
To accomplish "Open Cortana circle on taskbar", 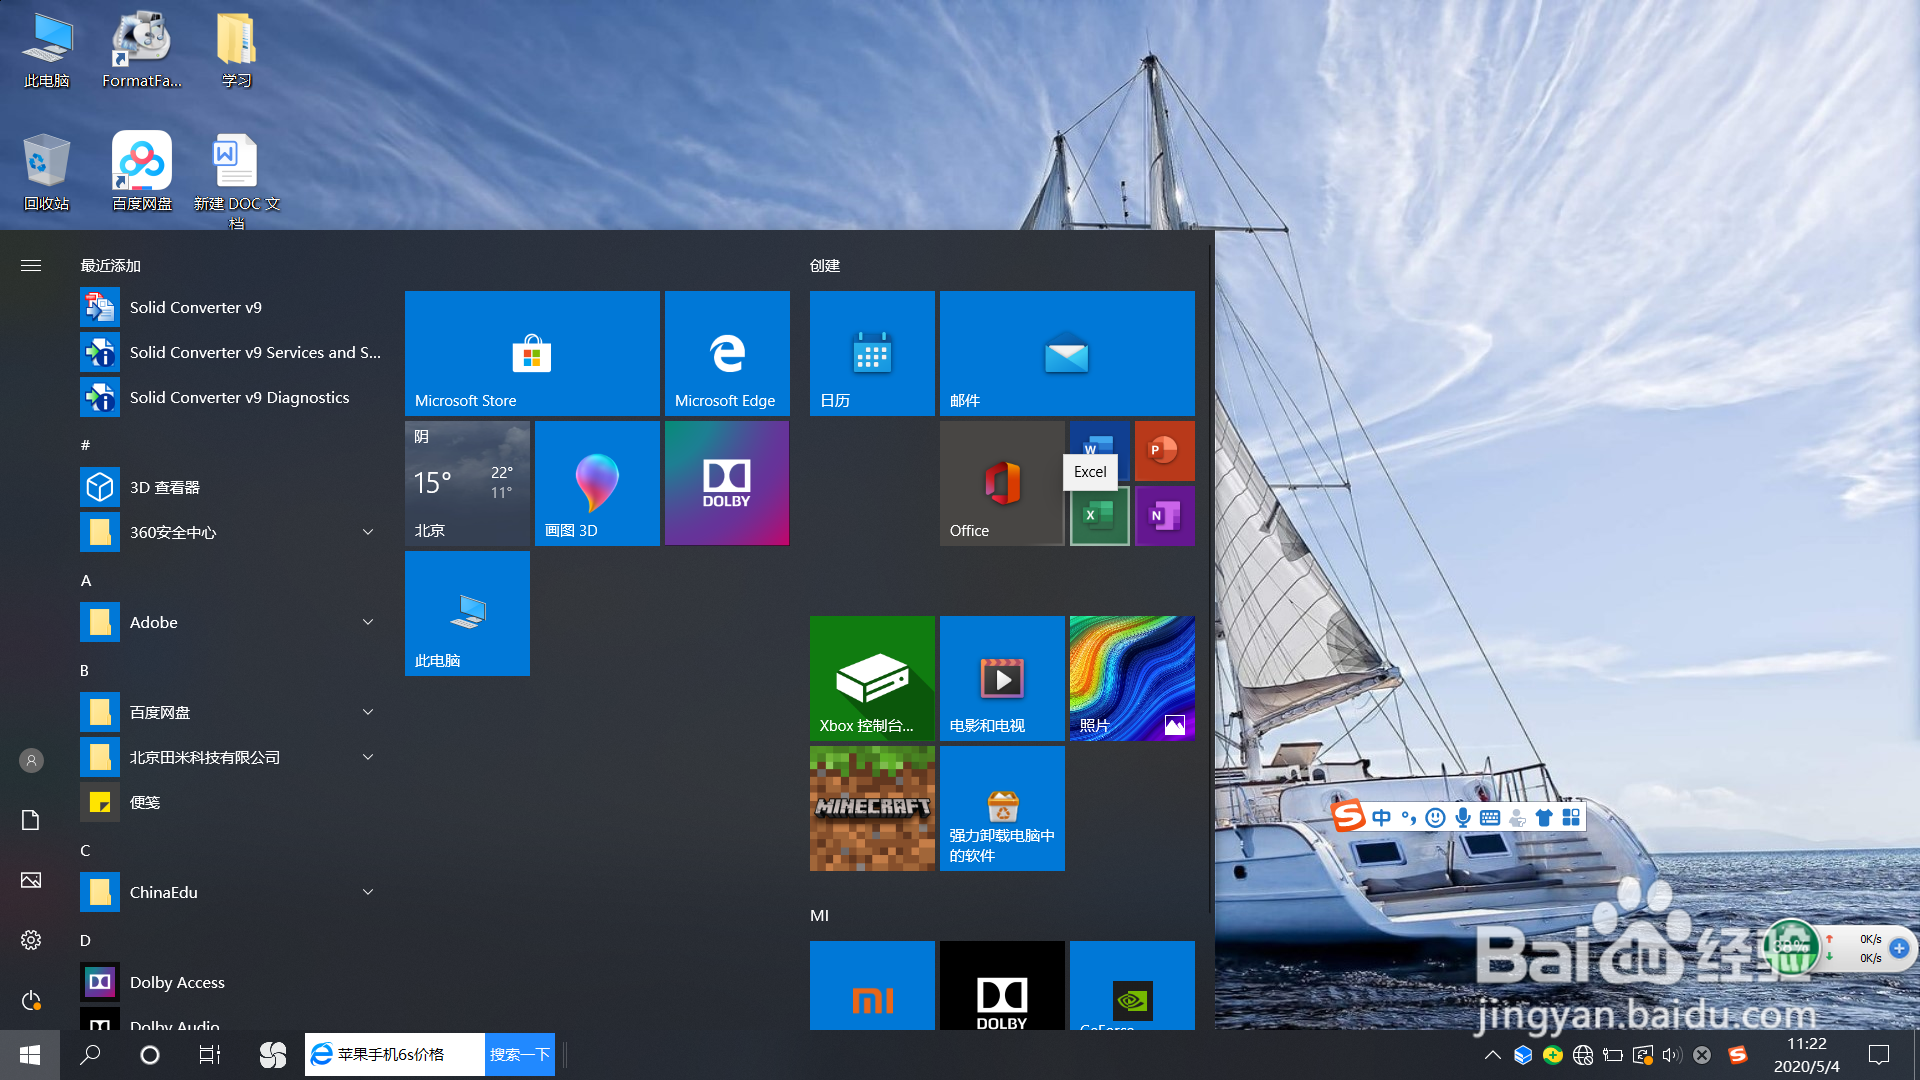I will click(x=150, y=1055).
